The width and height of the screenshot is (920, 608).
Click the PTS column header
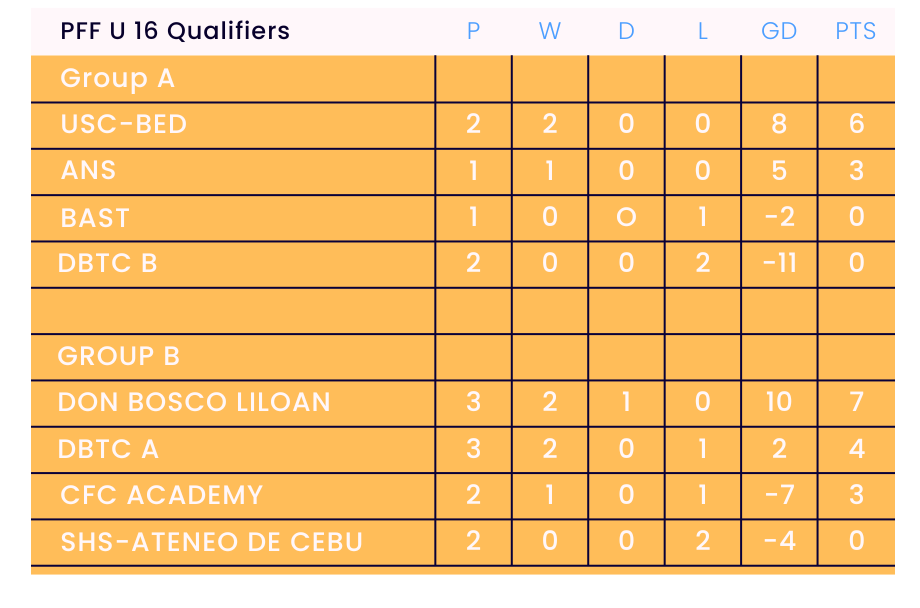(855, 31)
